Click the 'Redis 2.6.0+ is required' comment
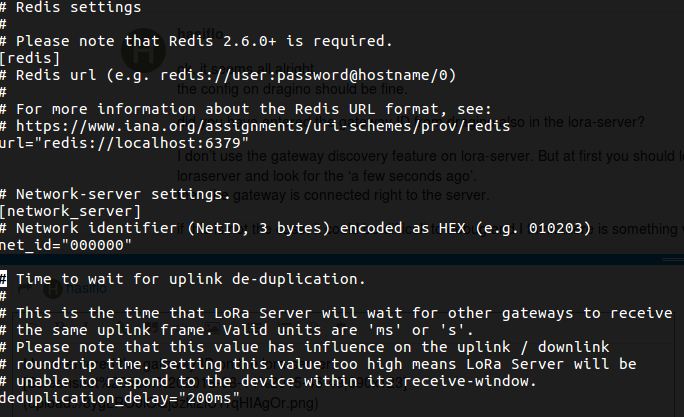The width and height of the screenshot is (684, 417). point(280,41)
